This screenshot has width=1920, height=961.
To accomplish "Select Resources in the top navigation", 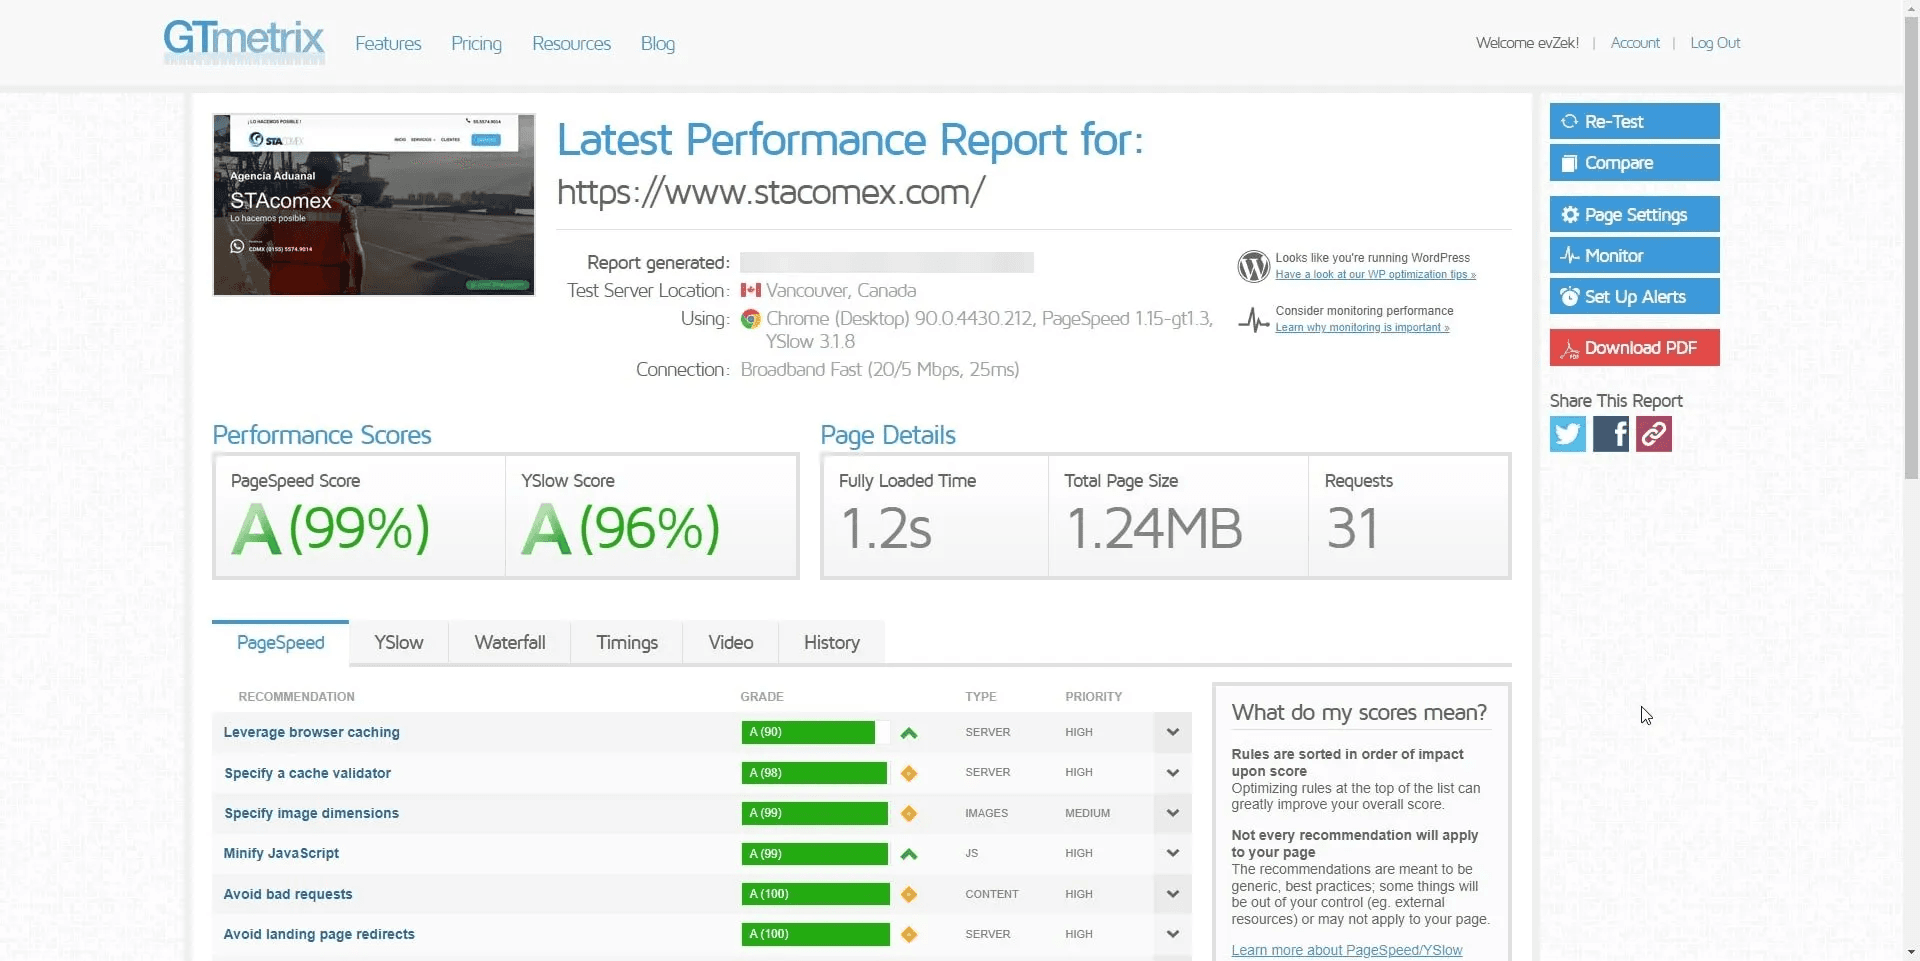I will (571, 43).
